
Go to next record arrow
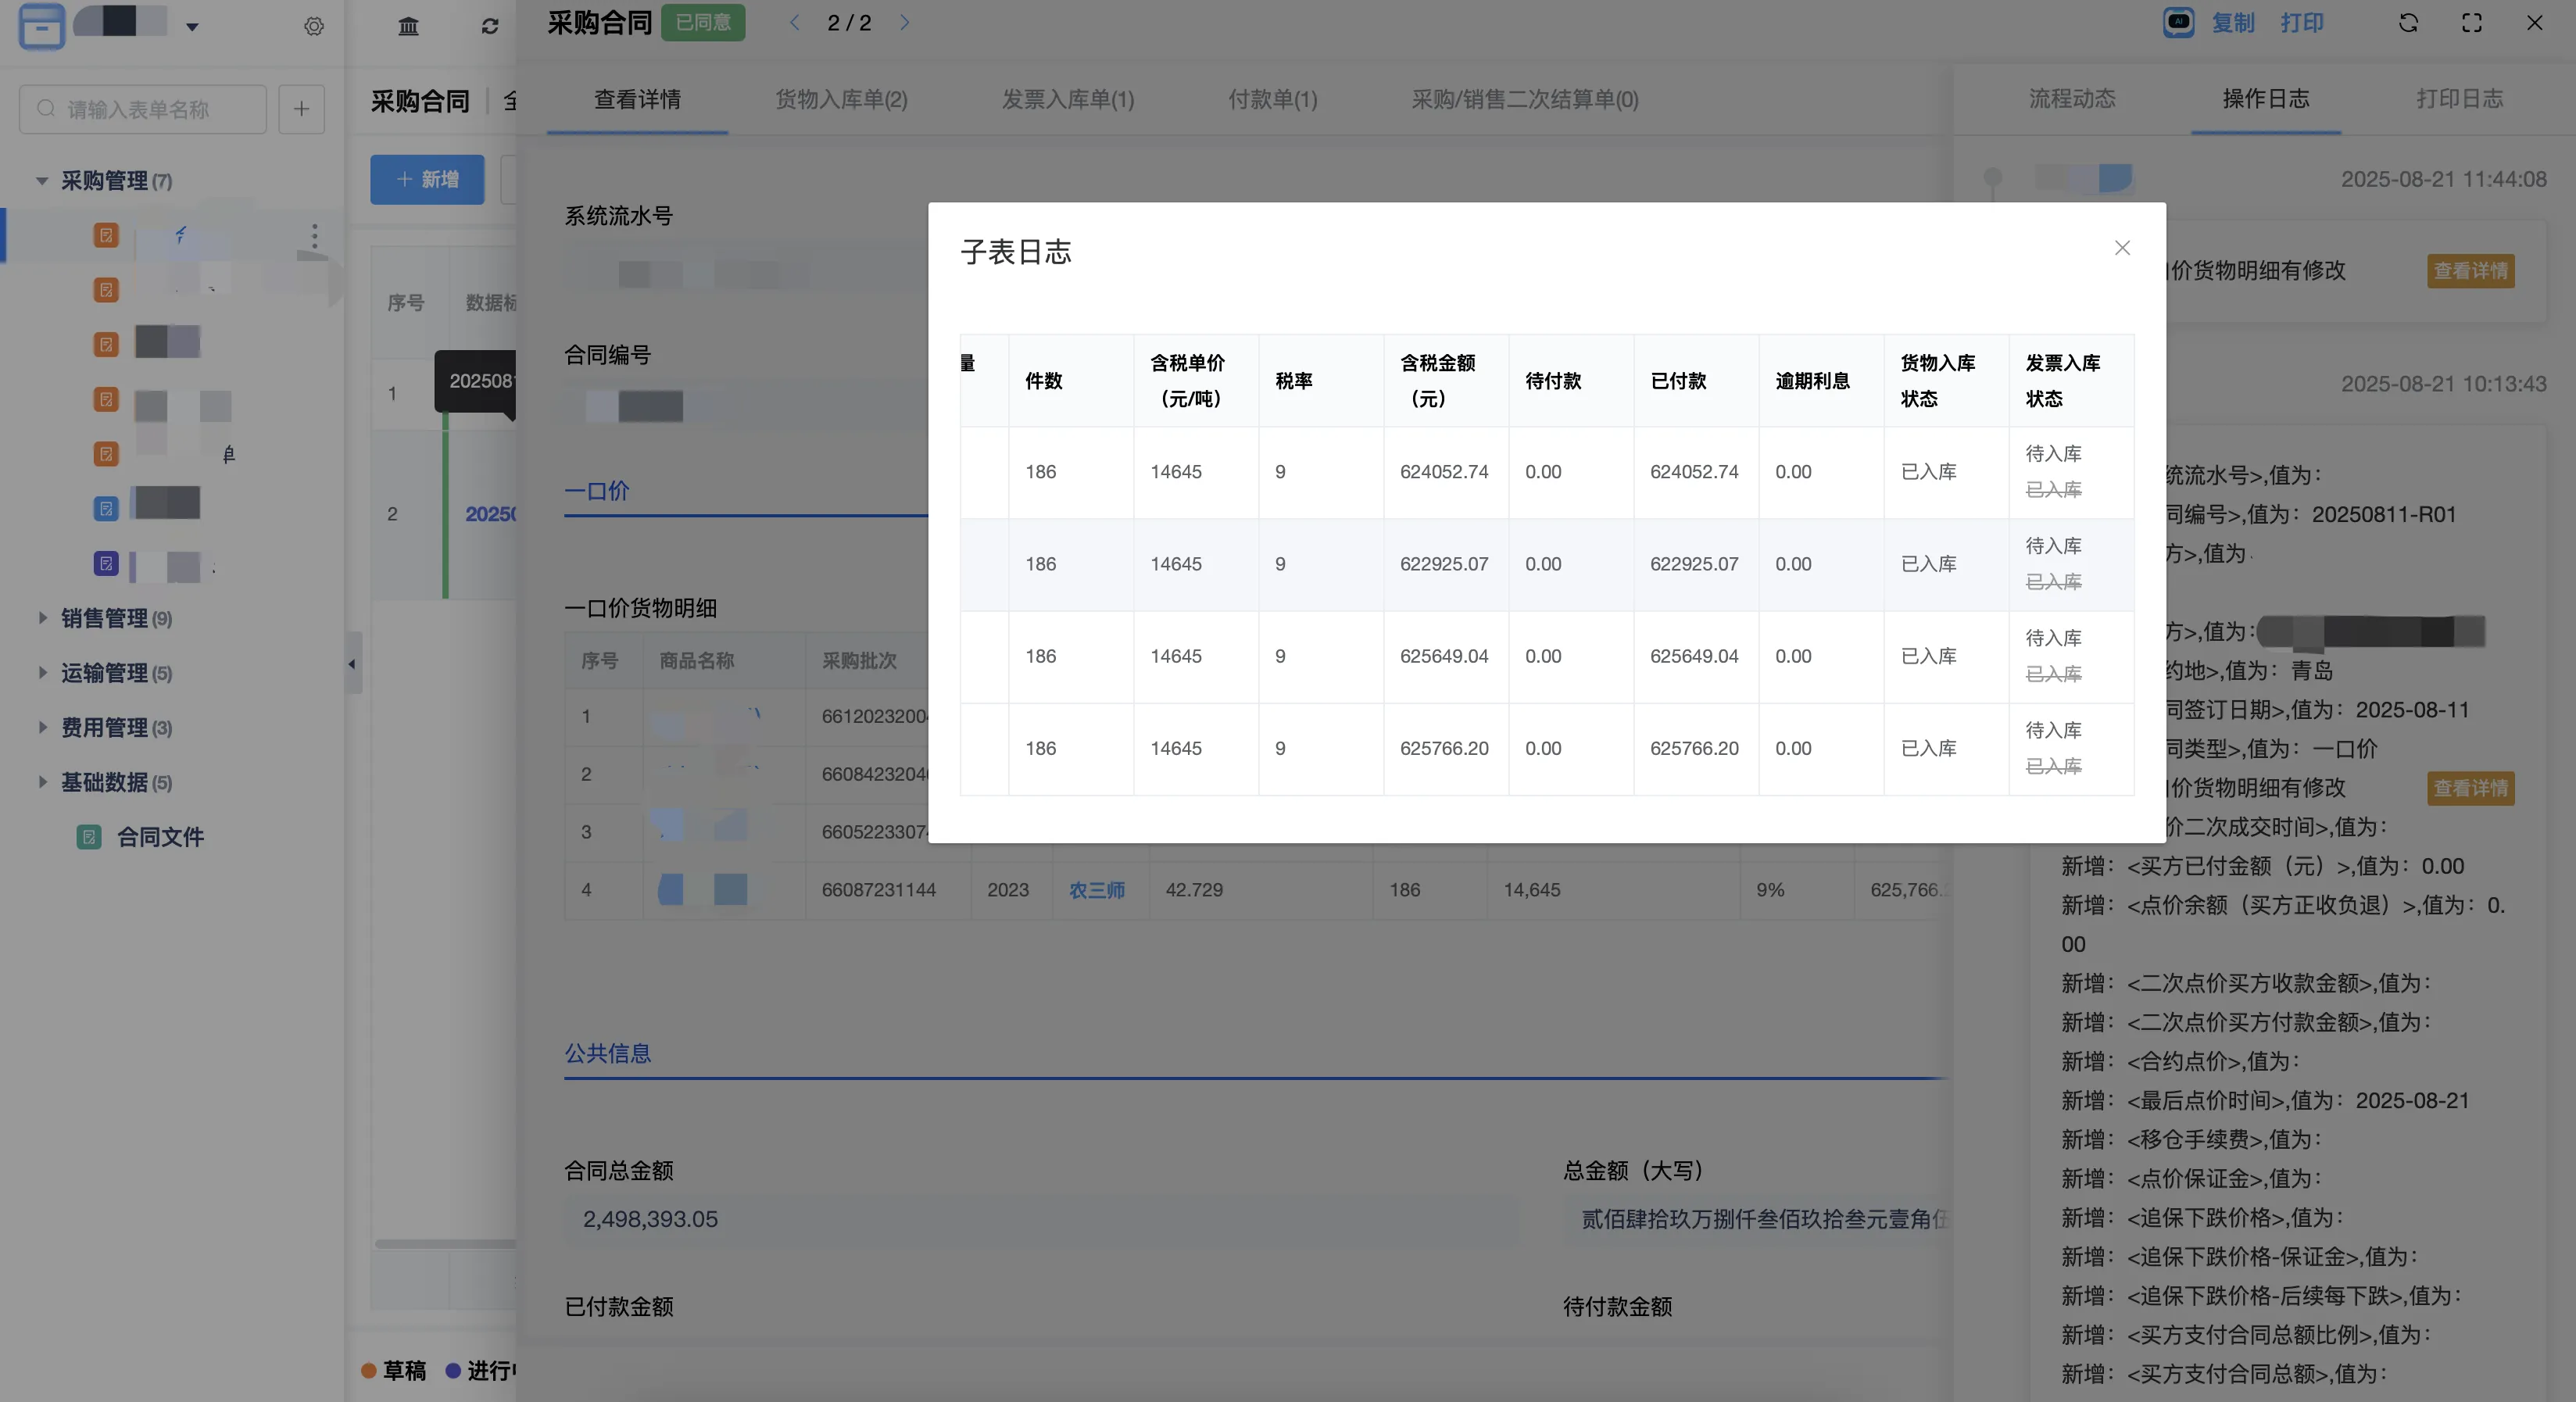(x=904, y=22)
